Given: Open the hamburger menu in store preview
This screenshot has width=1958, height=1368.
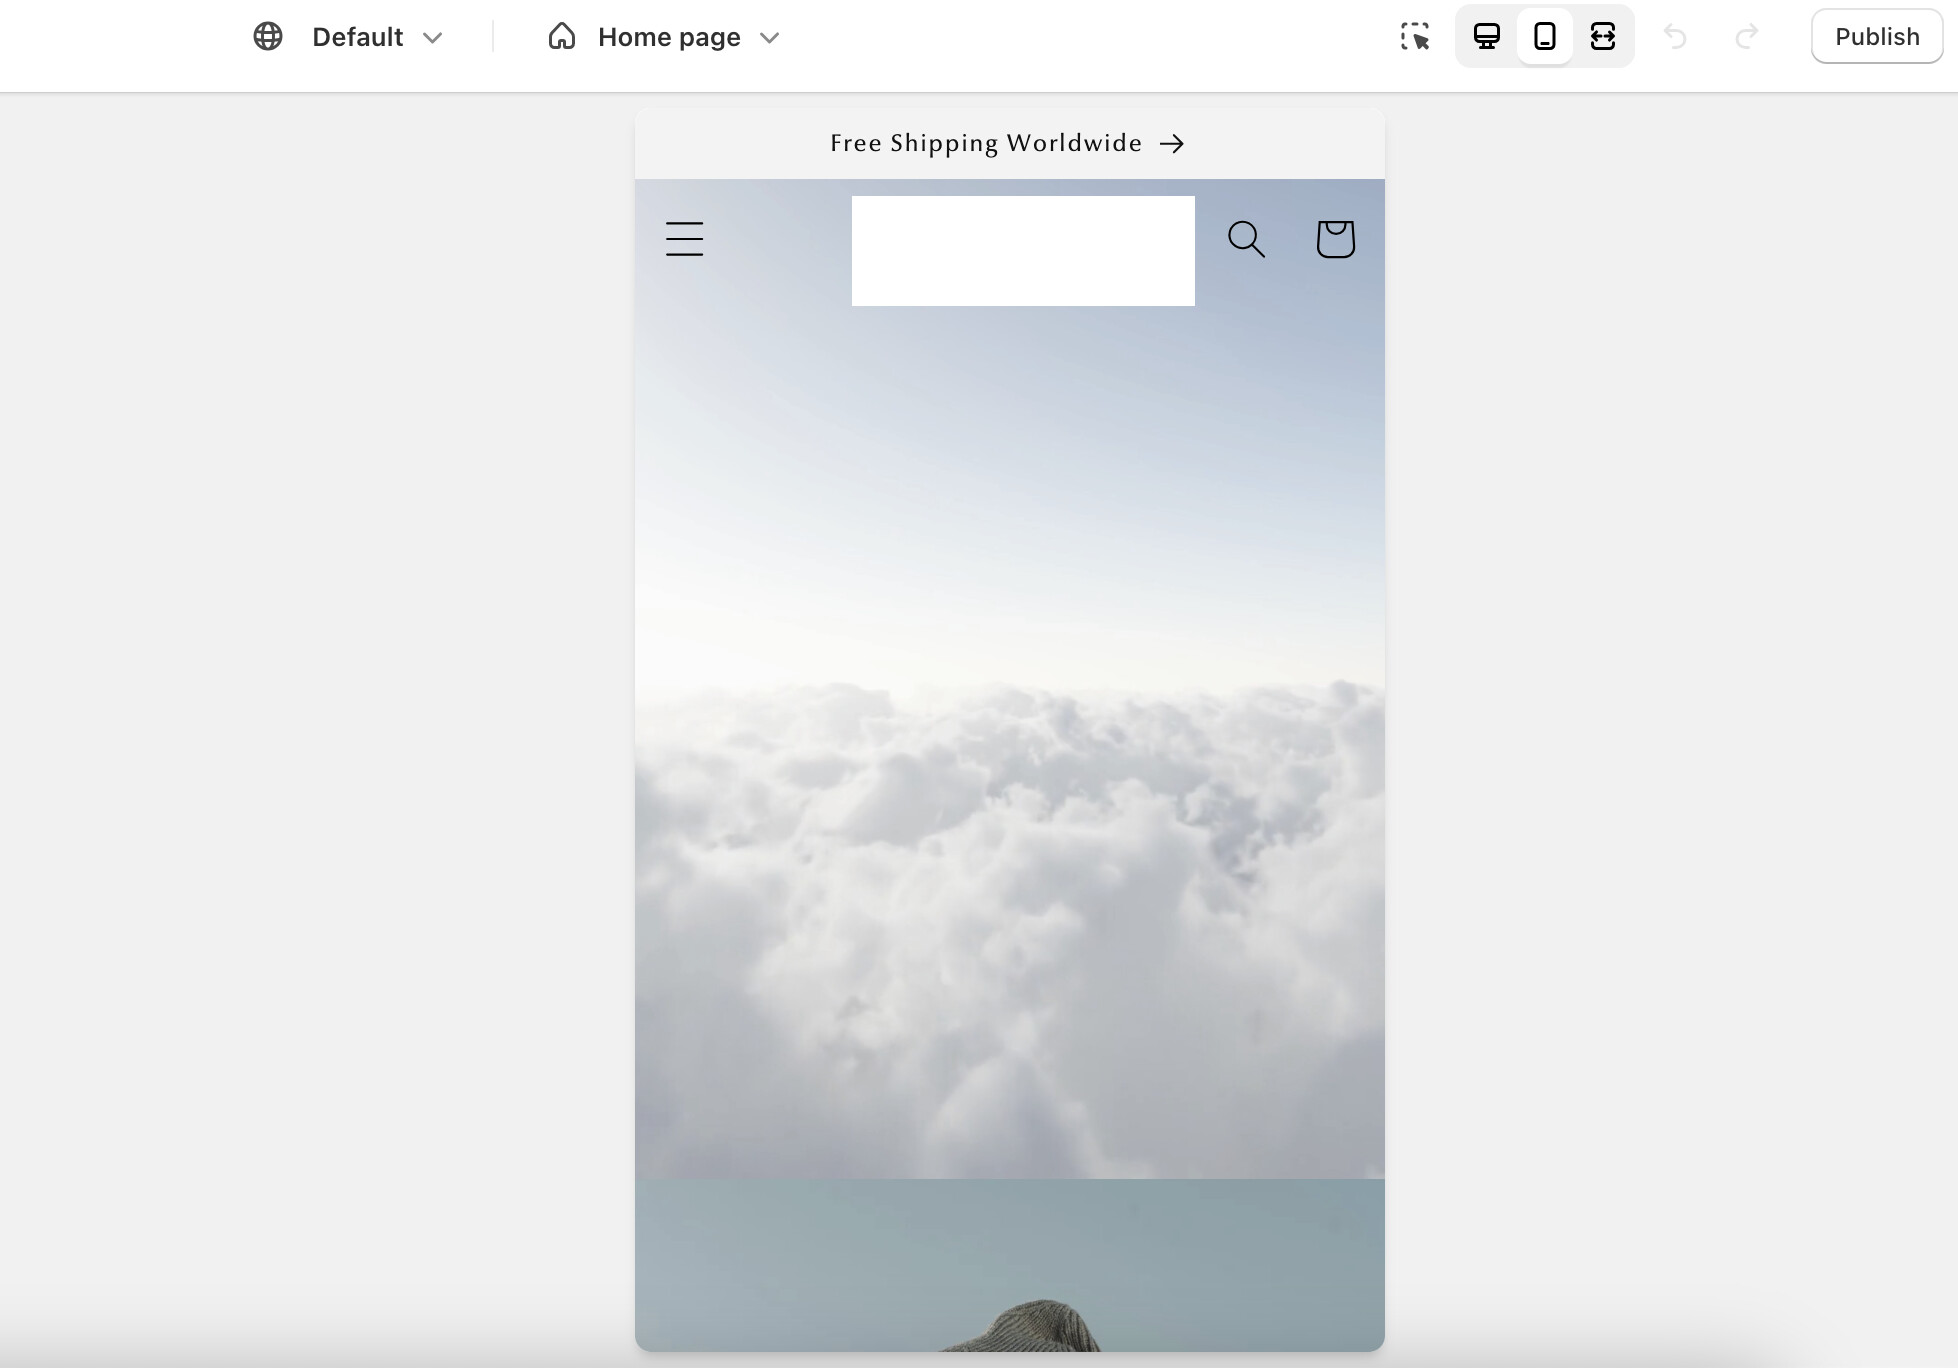Looking at the screenshot, I should (685, 239).
